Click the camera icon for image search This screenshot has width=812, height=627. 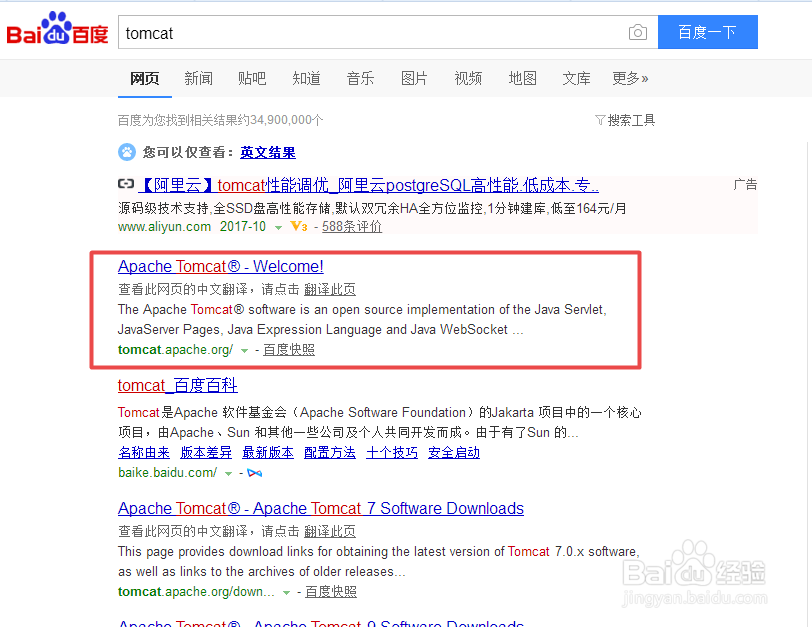tap(638, 32)
